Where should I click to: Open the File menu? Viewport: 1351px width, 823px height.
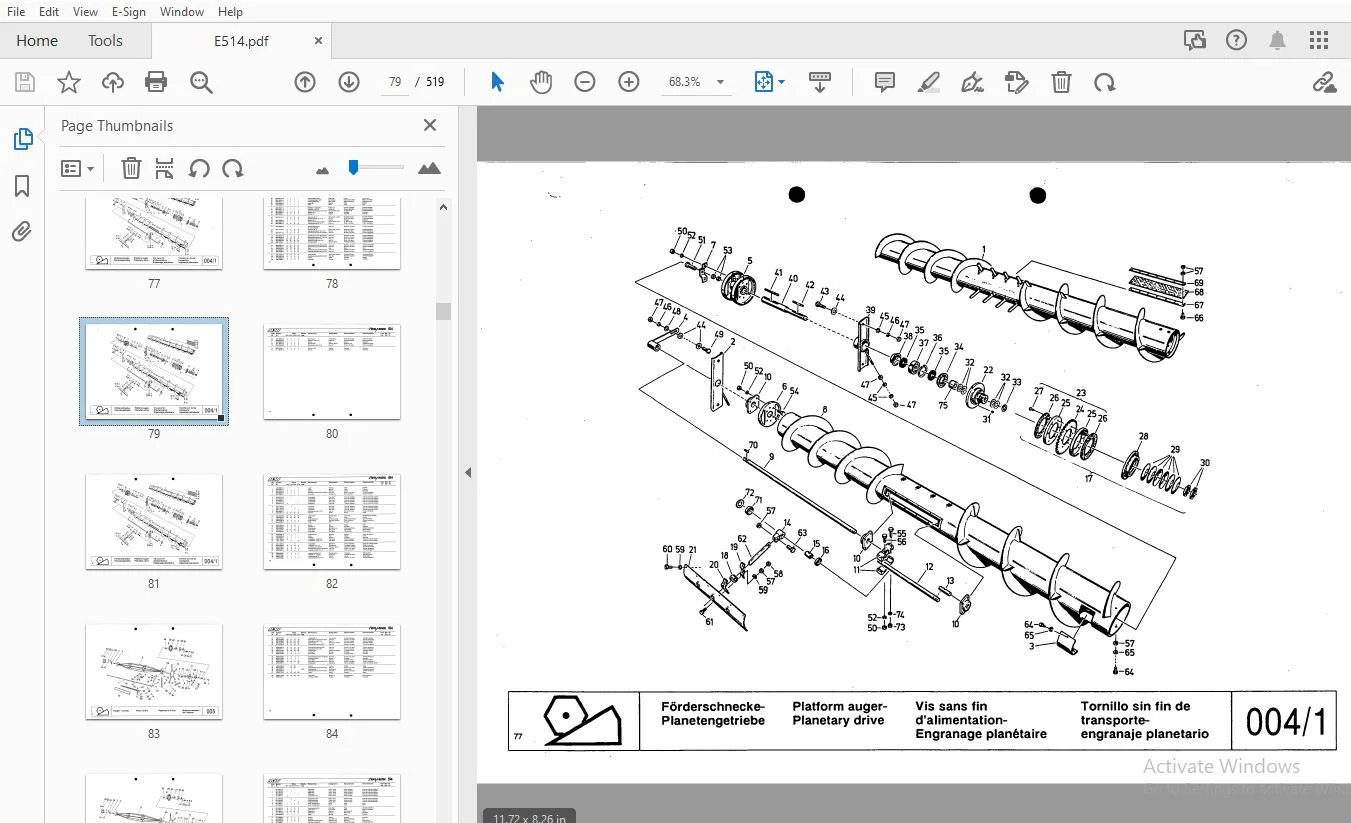point(16,12)
